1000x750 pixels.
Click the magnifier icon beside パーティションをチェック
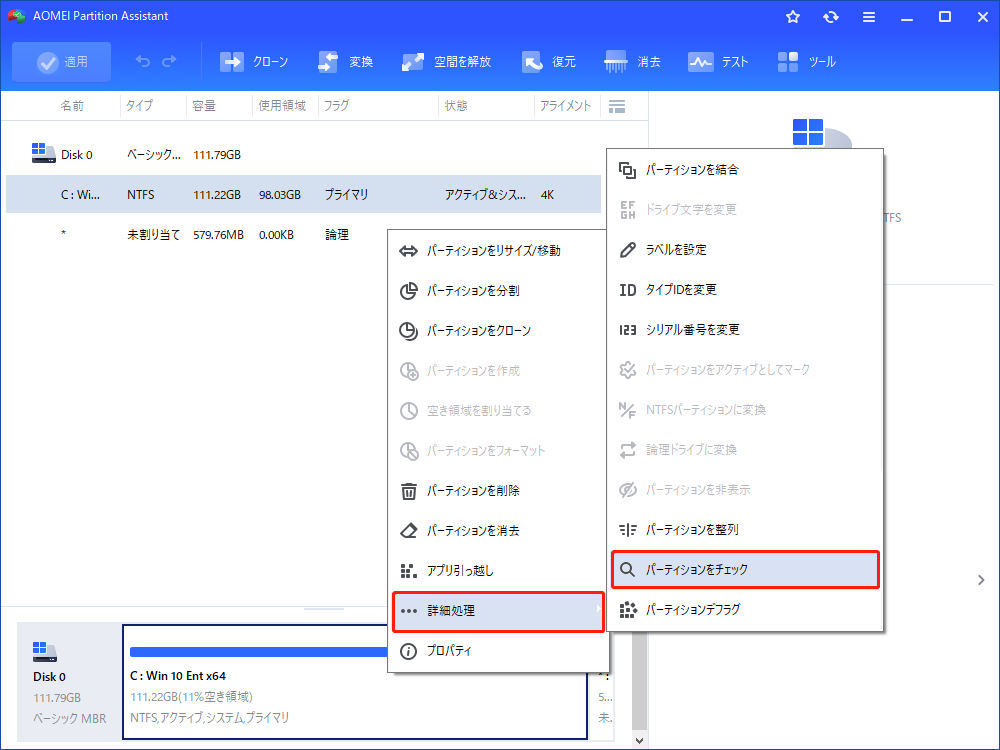click(x=628, y=570)
